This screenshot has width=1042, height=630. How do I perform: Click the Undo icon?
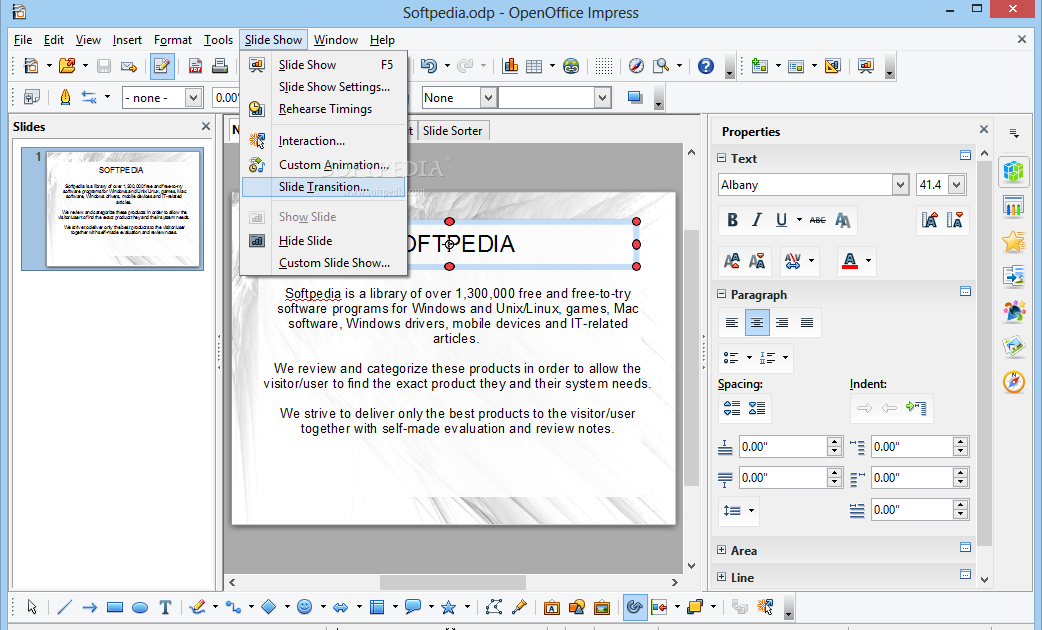[x=429, y=66]
